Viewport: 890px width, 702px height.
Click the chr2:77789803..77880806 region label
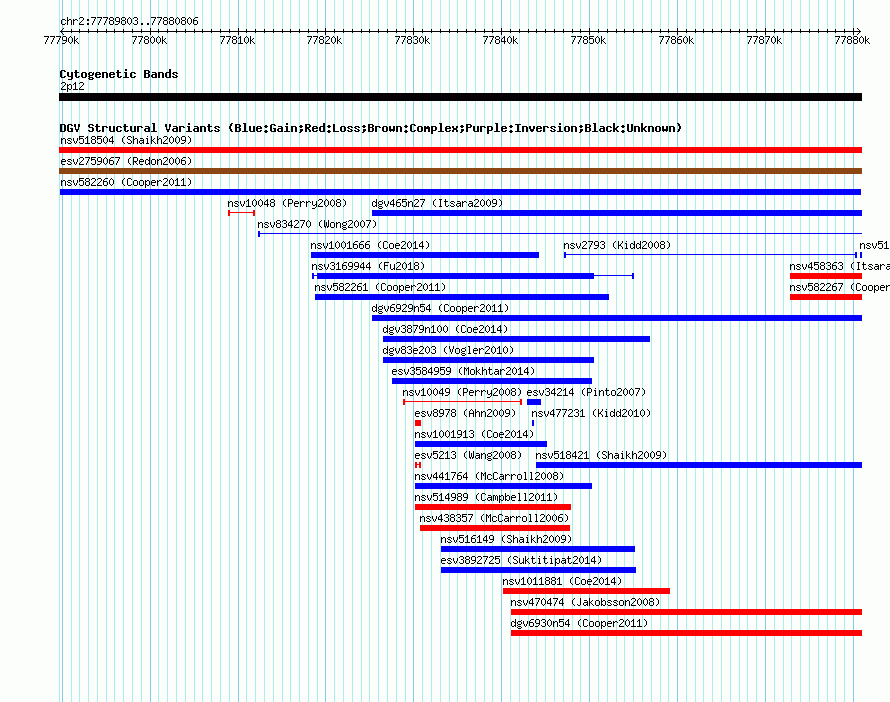click(129, 21)
